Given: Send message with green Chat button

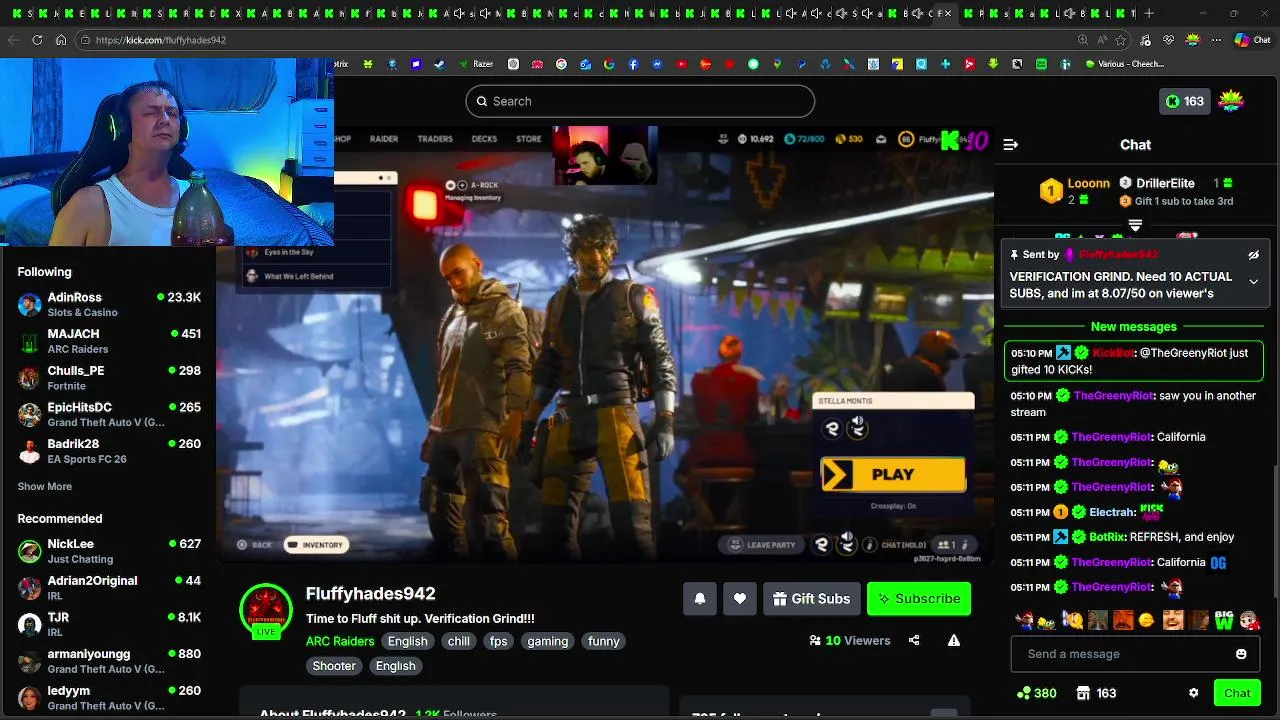Looking at the screenshot, I should [x=1237, y=693].
